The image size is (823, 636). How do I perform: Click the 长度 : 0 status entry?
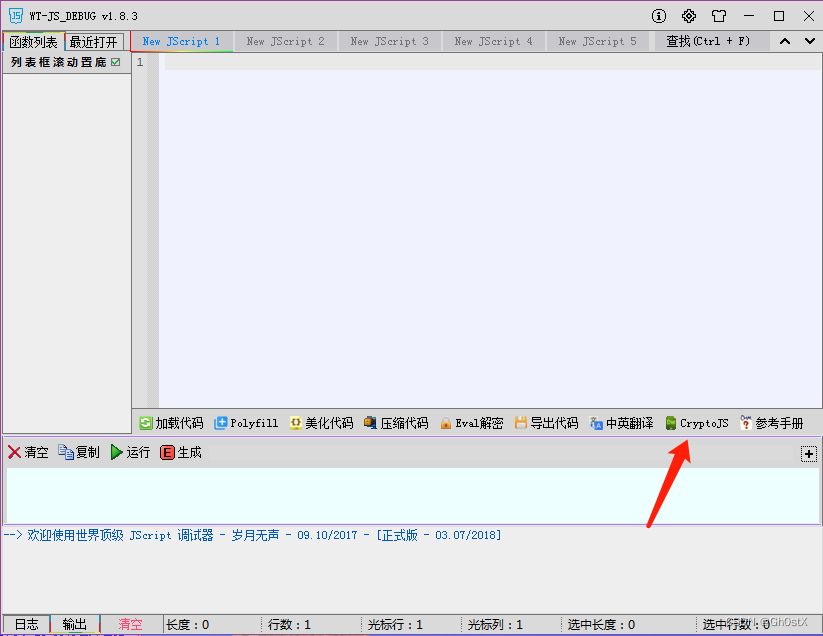coord(187,624)
